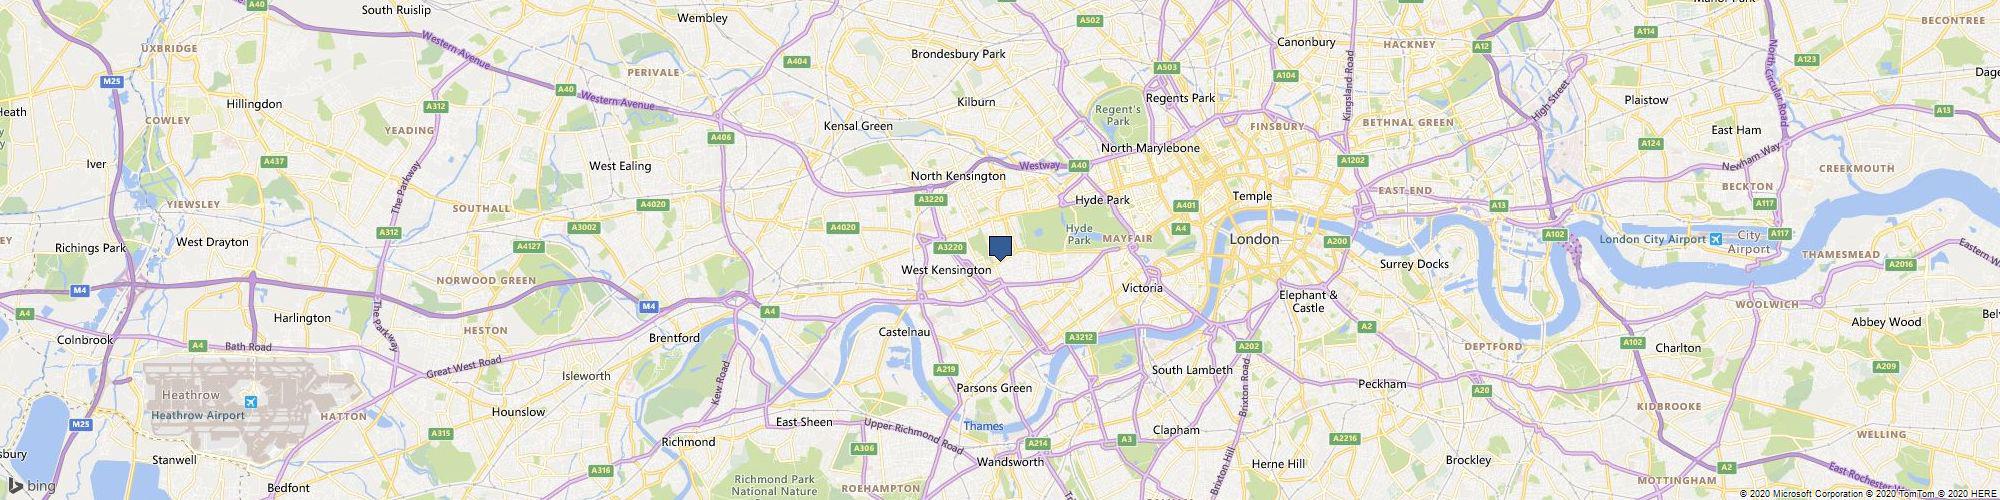
Task: Open the Bing logo link
Action: tap(32, 486)
